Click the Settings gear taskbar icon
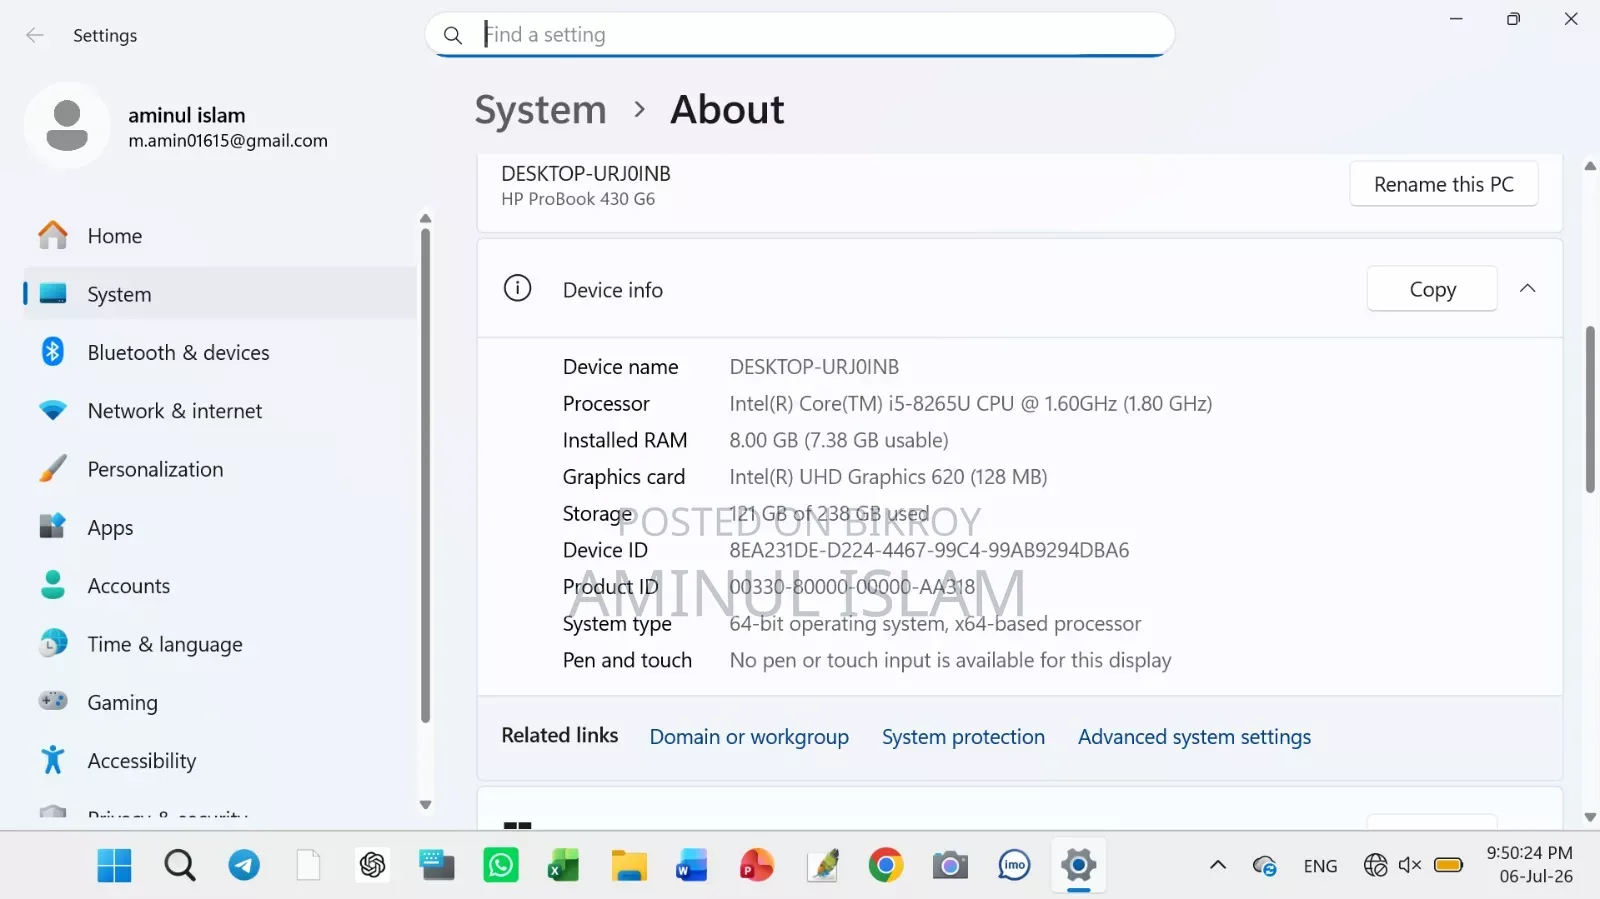This screenshot has height=899, width=1600. [1078, 865]
